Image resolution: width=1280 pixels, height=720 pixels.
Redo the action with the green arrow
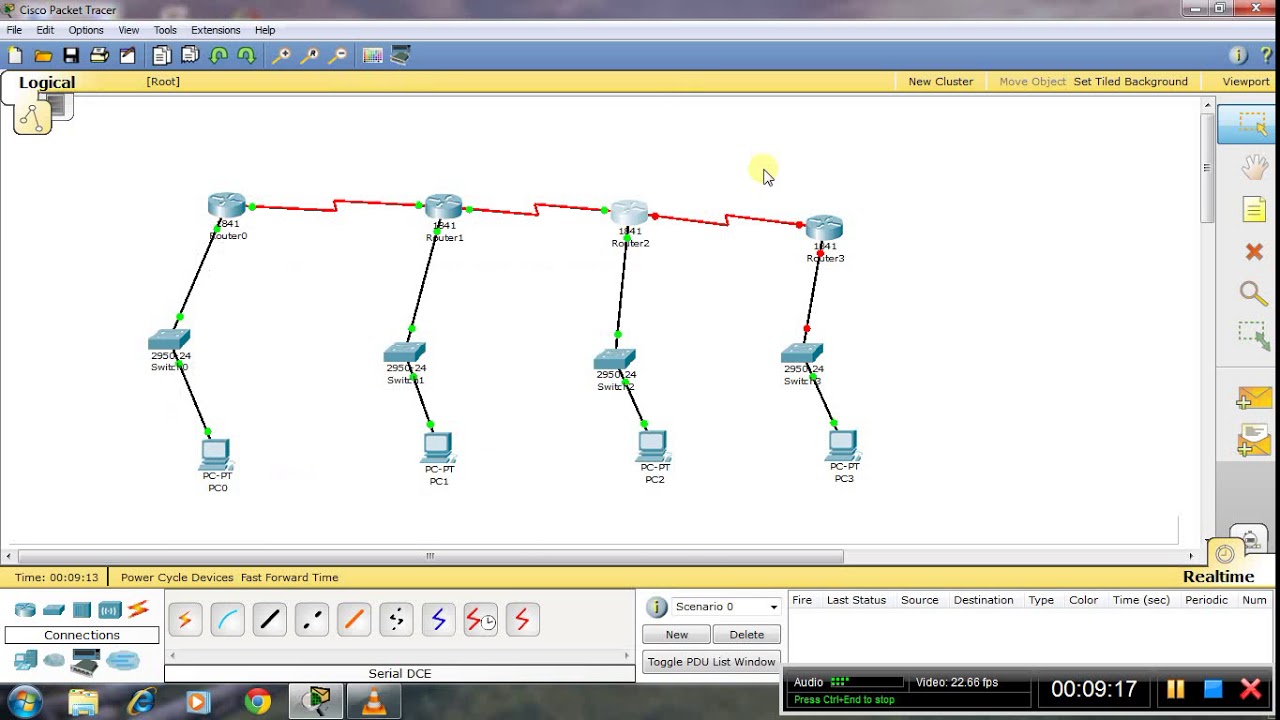(246, 56)
